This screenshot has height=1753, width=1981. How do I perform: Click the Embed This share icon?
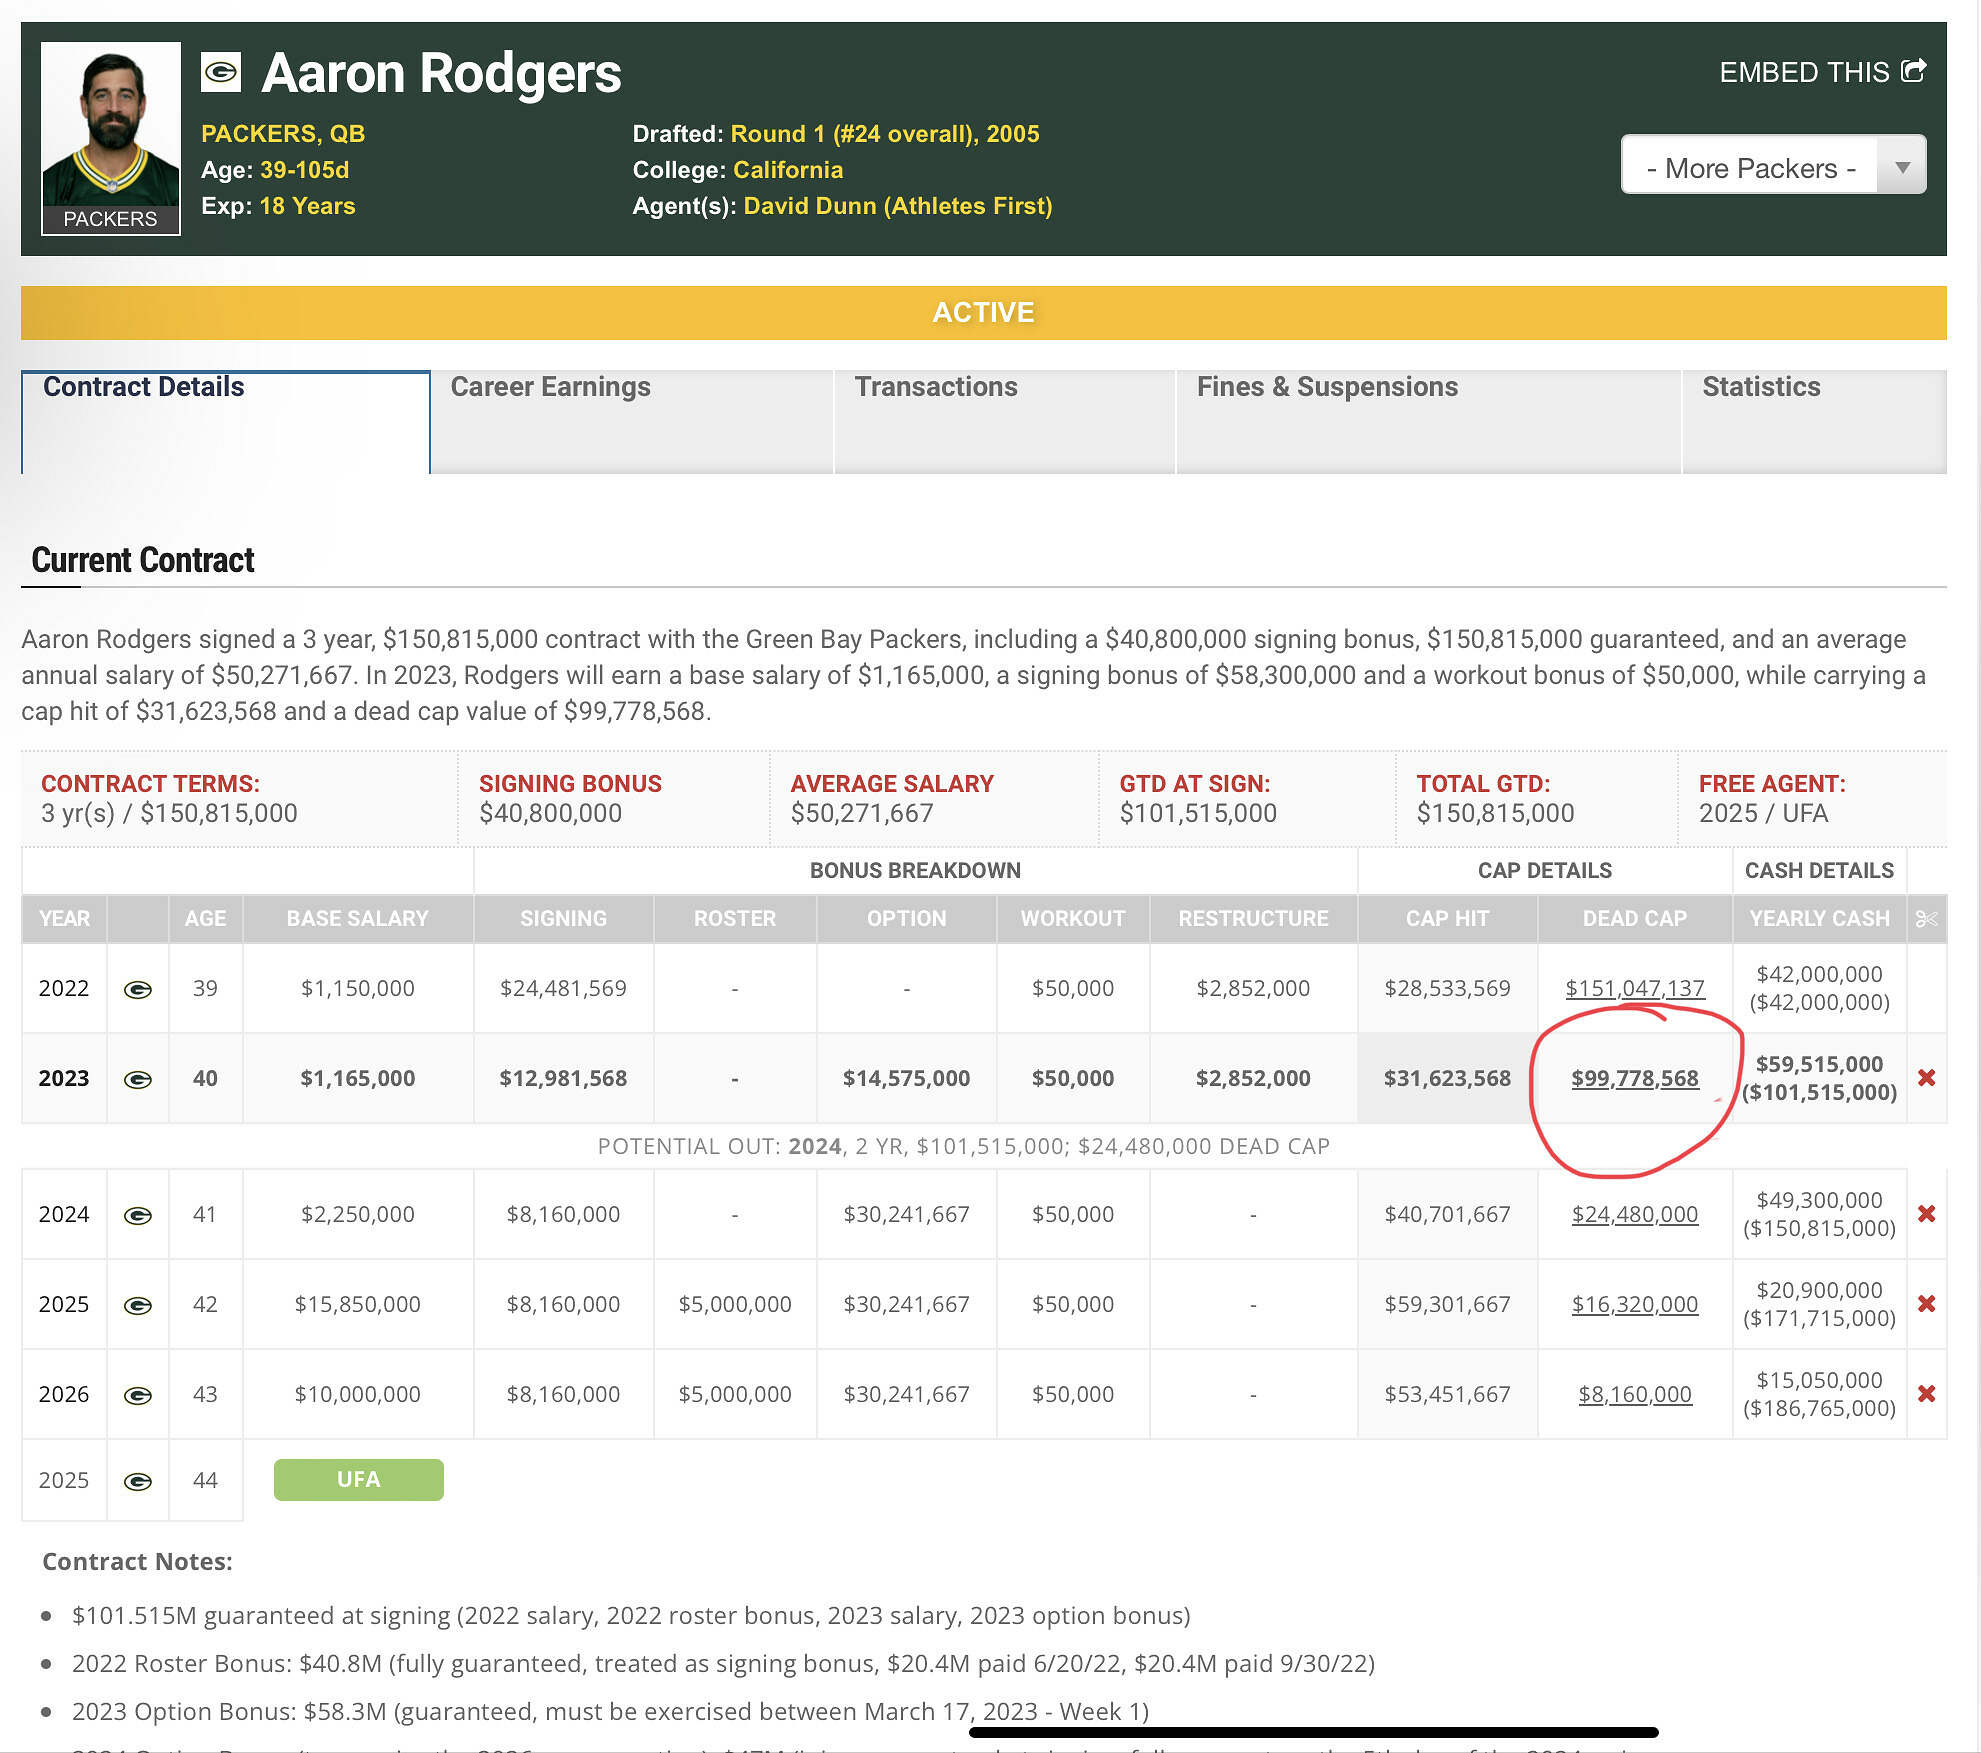coord(1913,71)
